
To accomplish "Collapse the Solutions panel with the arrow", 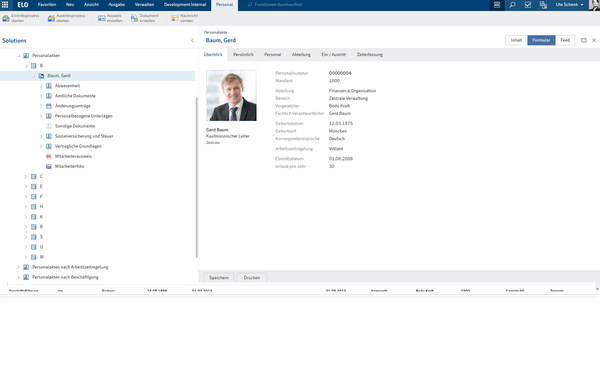I will coord(192,40).
